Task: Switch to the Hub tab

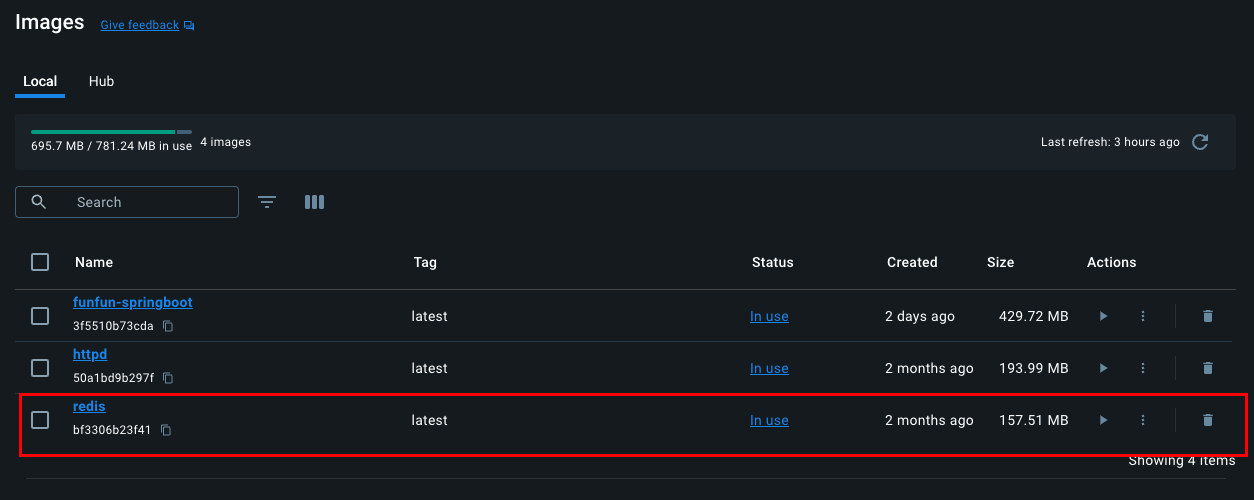Action: (101, 81)
